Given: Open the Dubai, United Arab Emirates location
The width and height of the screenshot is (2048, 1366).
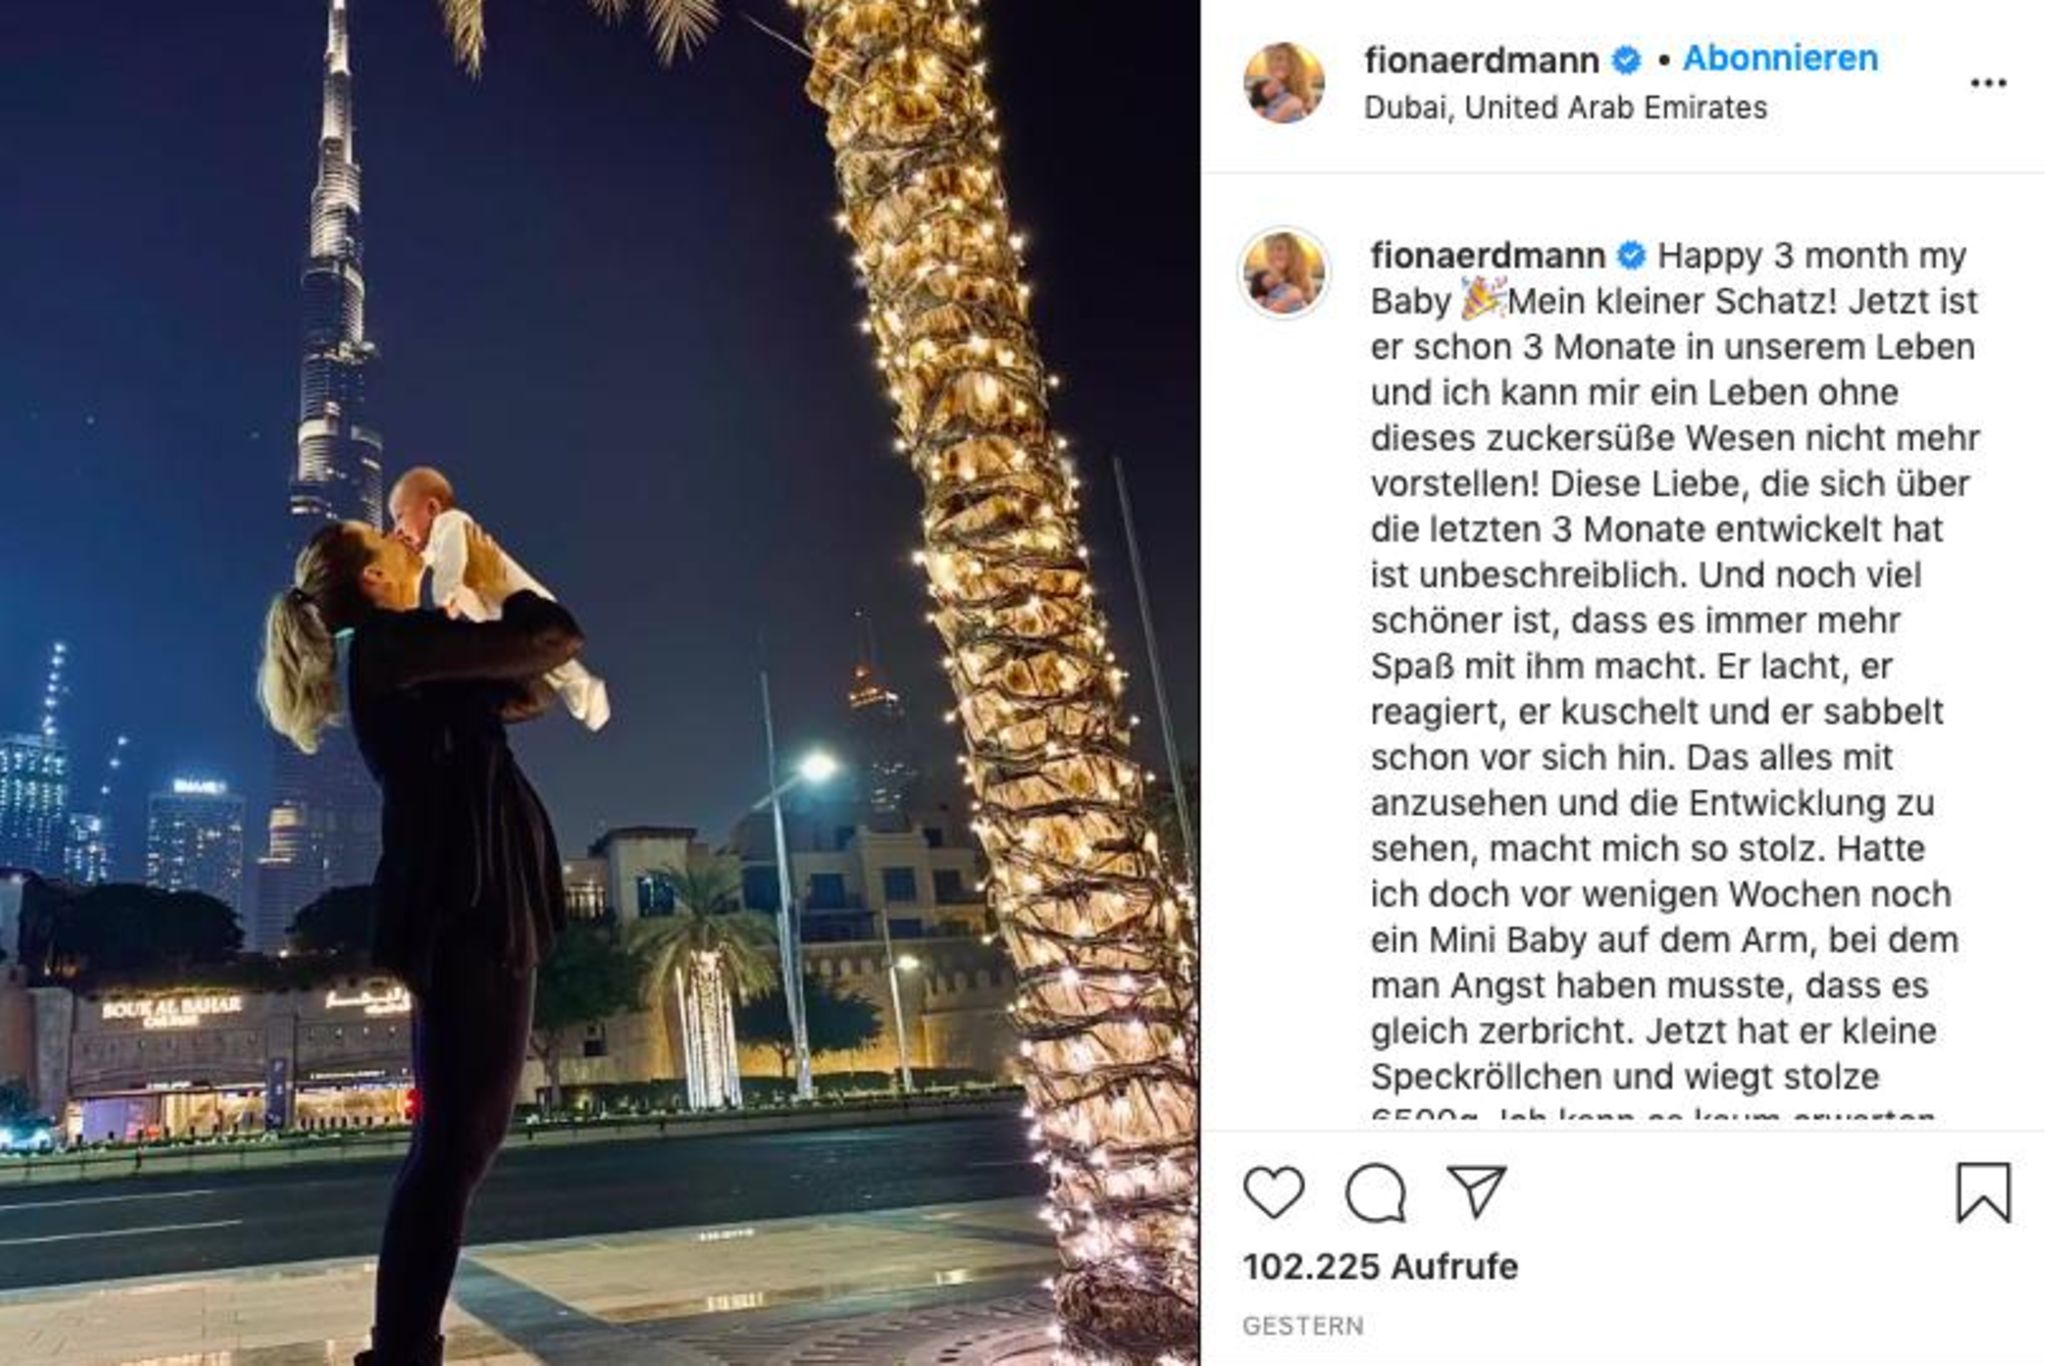Looking at the screenshot, I should click(x=1565, y=107).
